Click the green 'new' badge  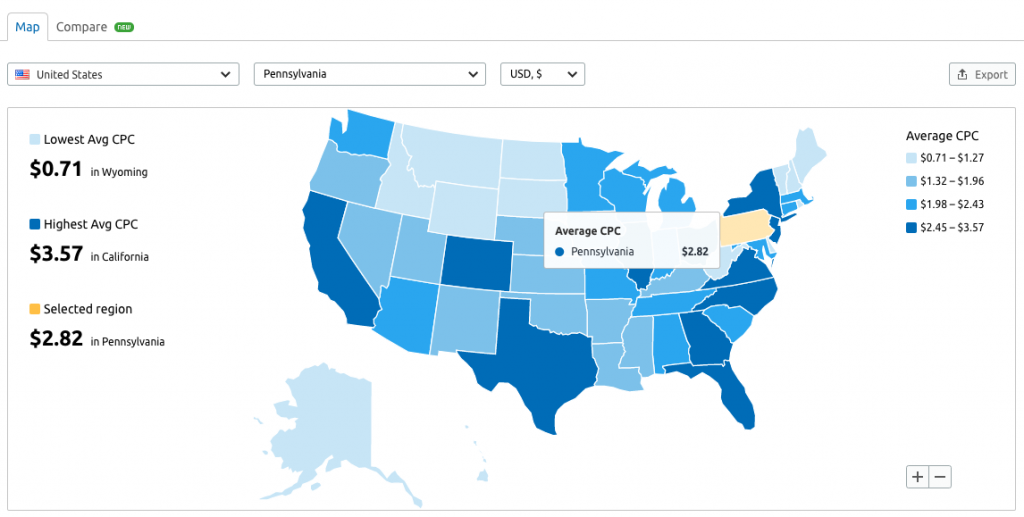pyautogui.click(x=124, y=27)
